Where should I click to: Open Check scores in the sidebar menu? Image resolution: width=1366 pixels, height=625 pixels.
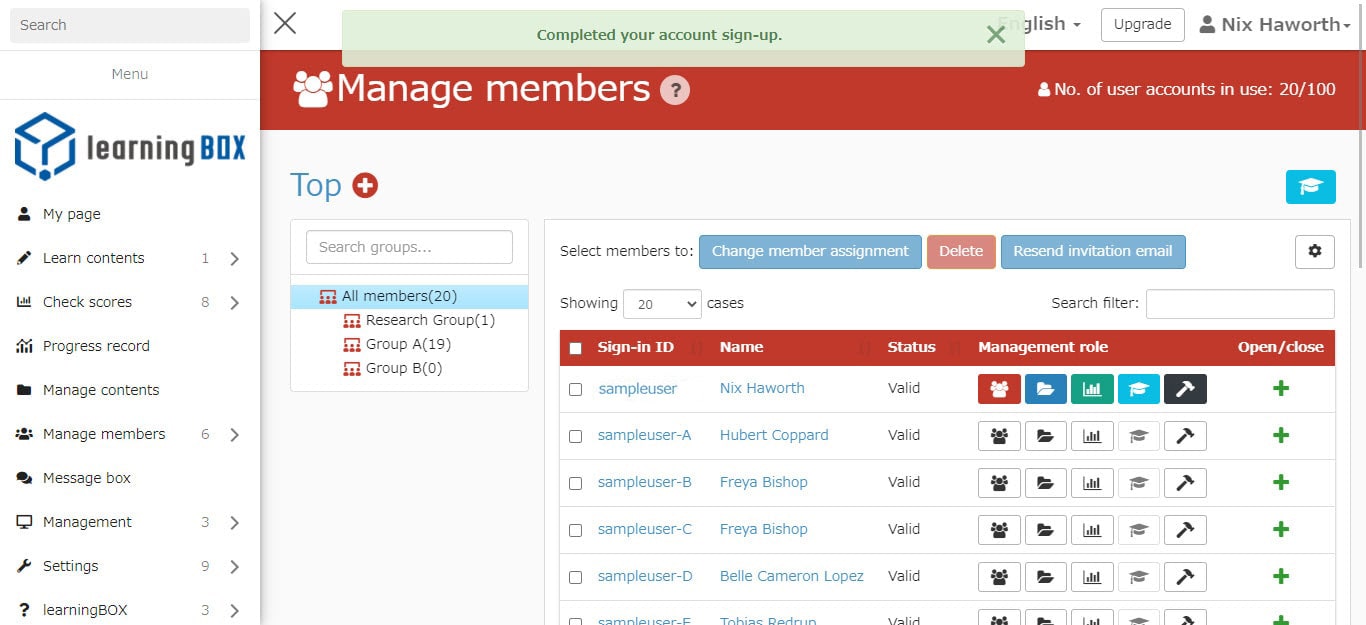[x=88, y=302]
